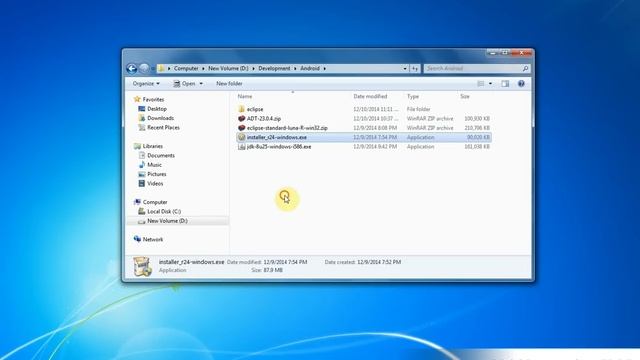Viewport: 640px width, 360px height.
Task: Click the File folder type of eclipse
Action: (x=418, y=109)
